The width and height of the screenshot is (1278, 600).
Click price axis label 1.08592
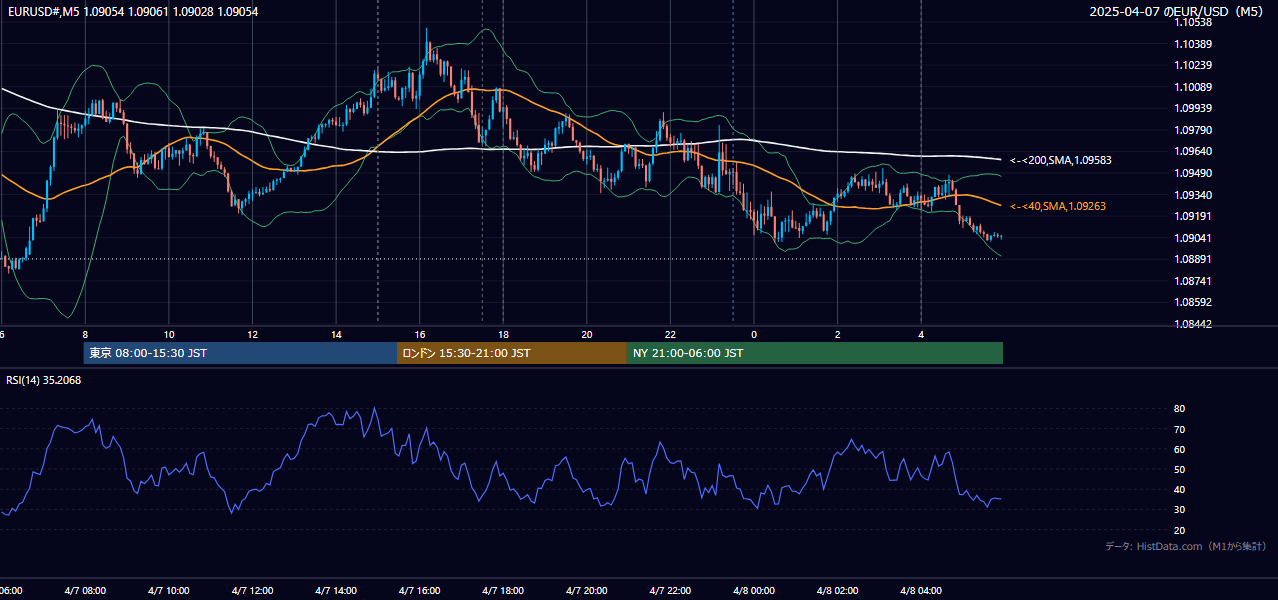[1193, 302]
